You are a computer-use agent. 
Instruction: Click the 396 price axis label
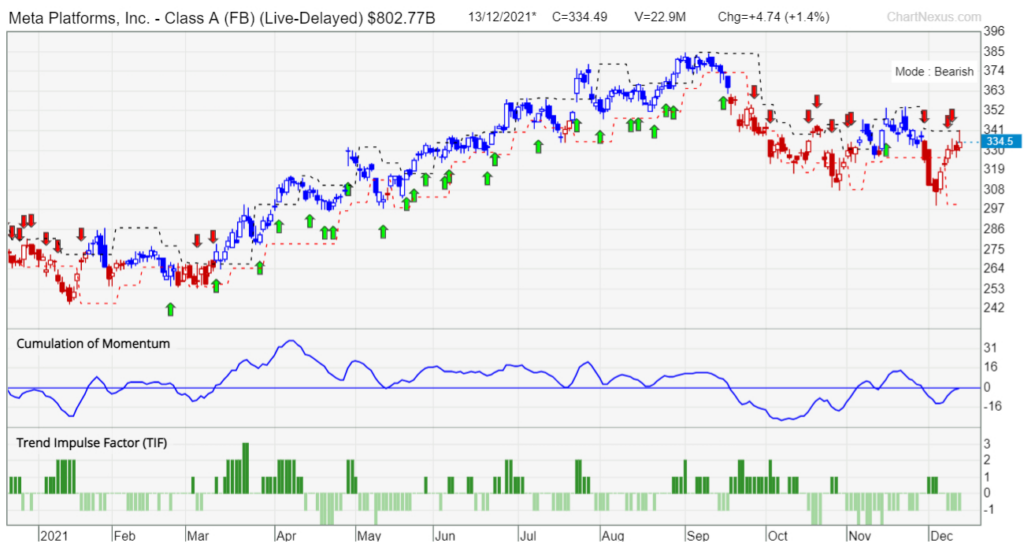coord(993,31)
